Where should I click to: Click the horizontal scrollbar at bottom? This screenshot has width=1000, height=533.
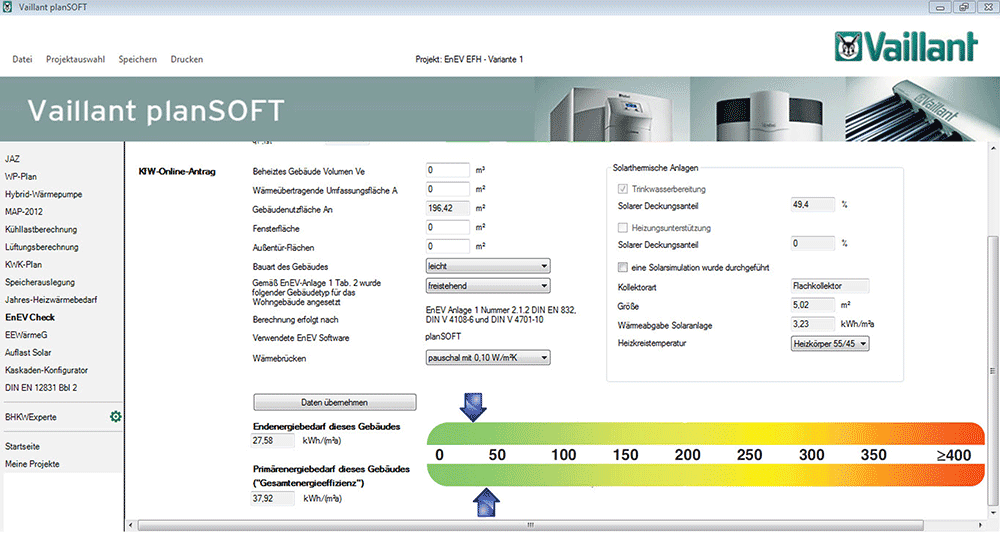(529, 525)
